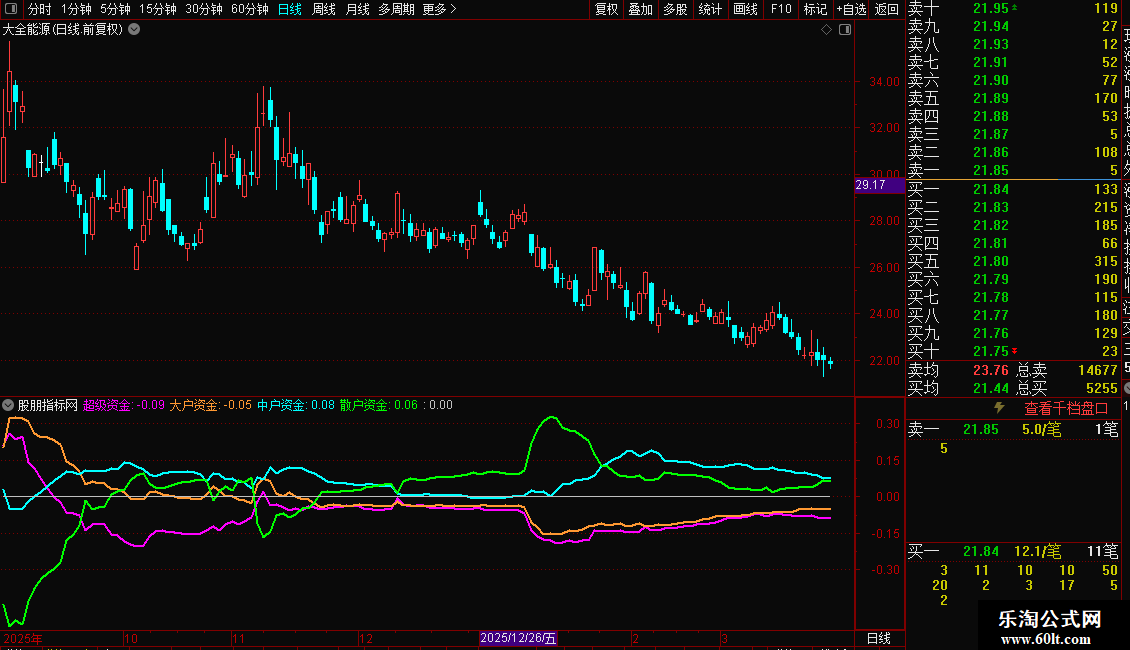Open the 画线 drawing tools
The height and width of the screenshot is (650, 1130).
pos(745,10)
